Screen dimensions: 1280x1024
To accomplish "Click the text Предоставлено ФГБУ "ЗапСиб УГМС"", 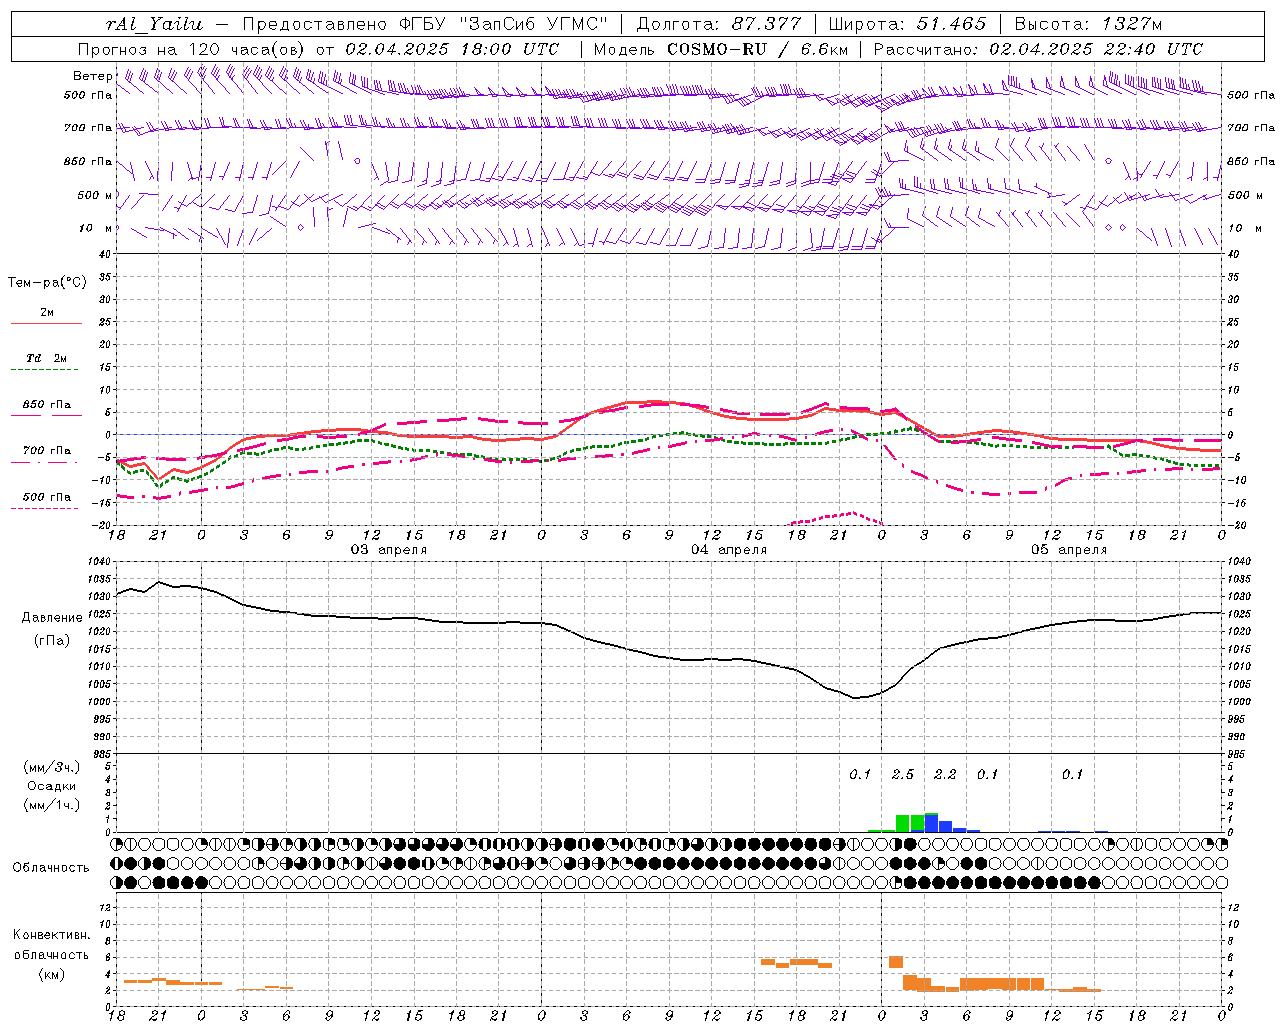I will point(425,24).
